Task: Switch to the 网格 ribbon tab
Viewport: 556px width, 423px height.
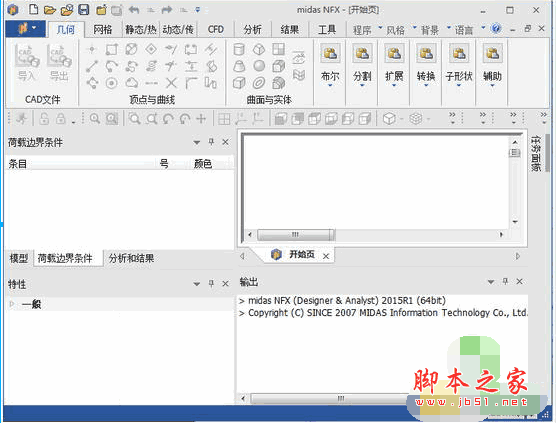Action: coord(103,29)
